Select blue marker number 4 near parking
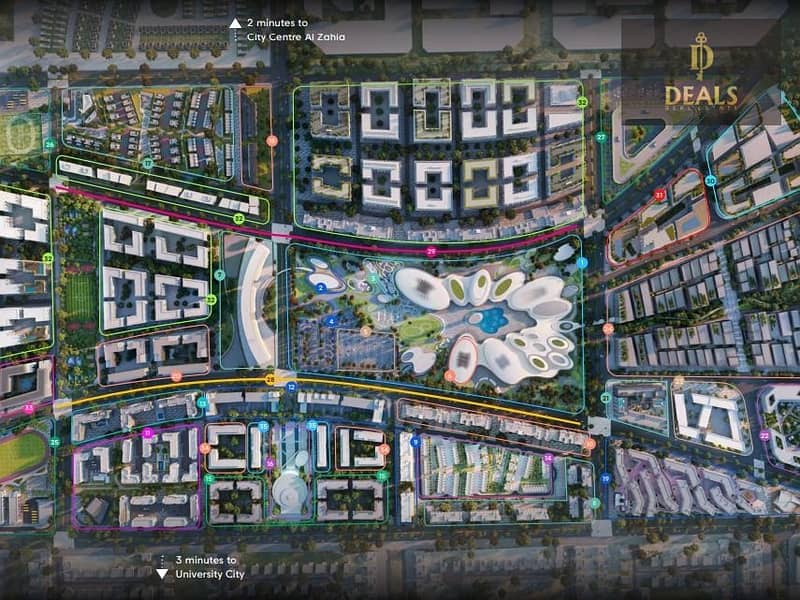 pos(331,321)
